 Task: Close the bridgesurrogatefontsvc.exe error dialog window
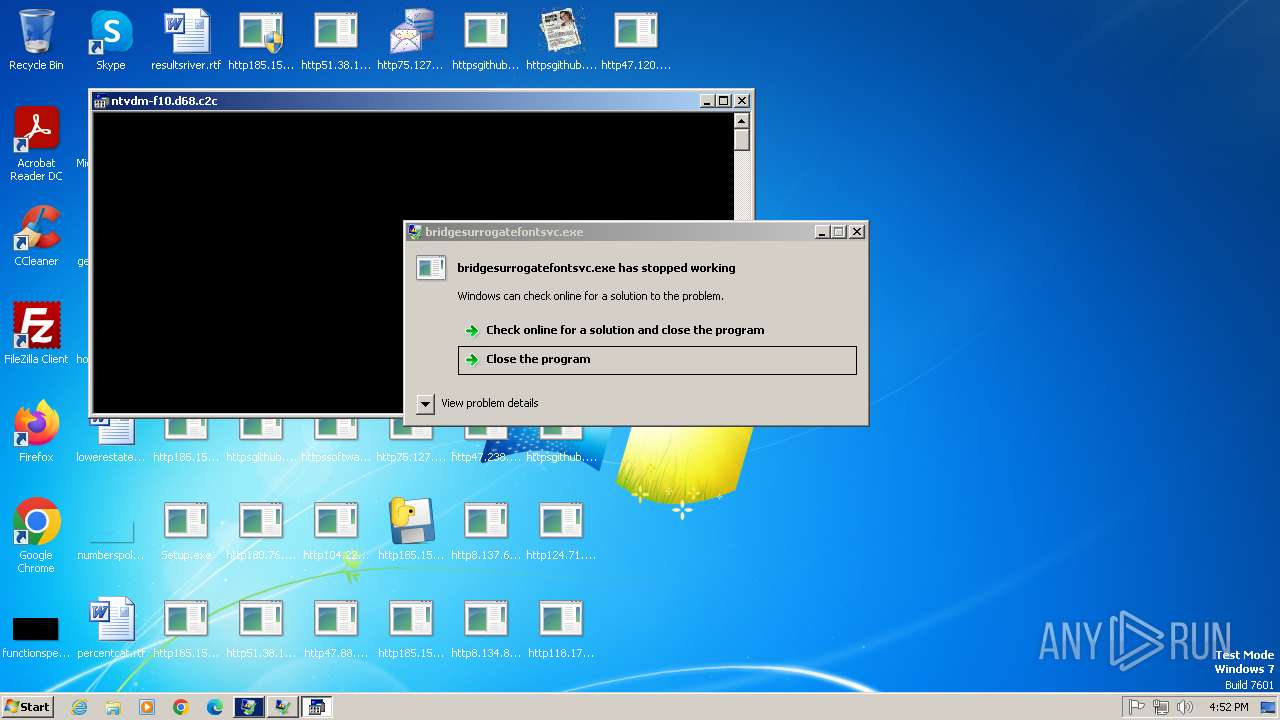[x=857, y=232]
